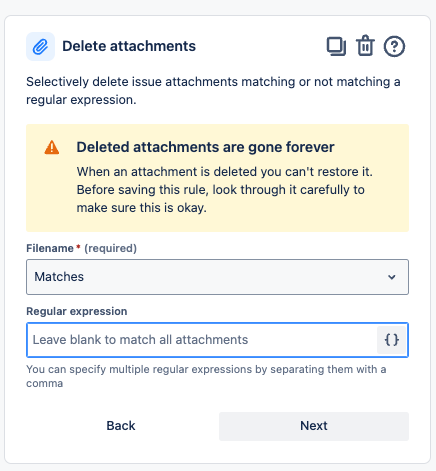Click the '(required)' text next to Filename

tap(111, 248)
